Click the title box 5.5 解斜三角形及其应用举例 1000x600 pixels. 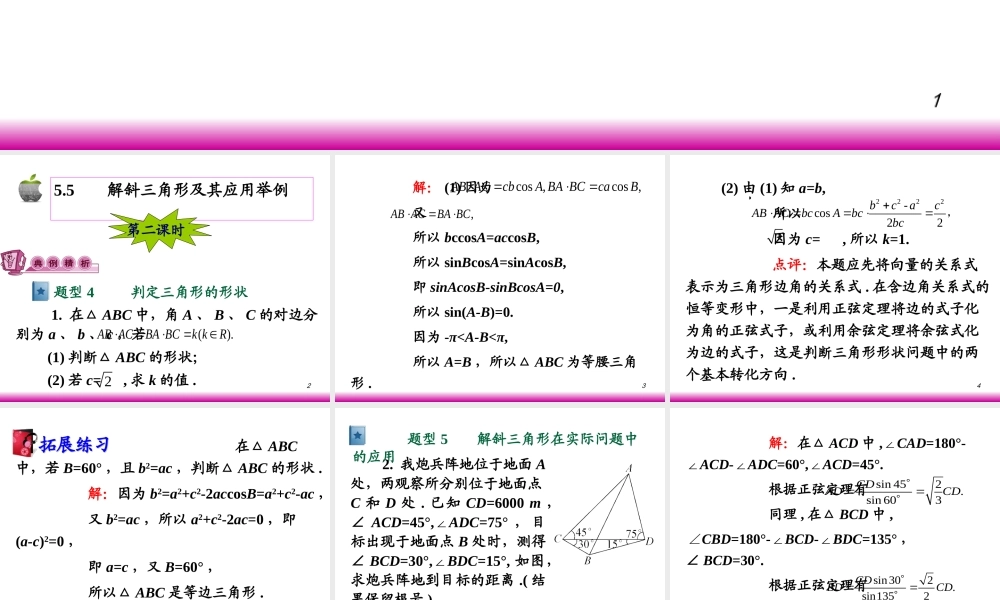pyautogui.click(x=182, y=199)
